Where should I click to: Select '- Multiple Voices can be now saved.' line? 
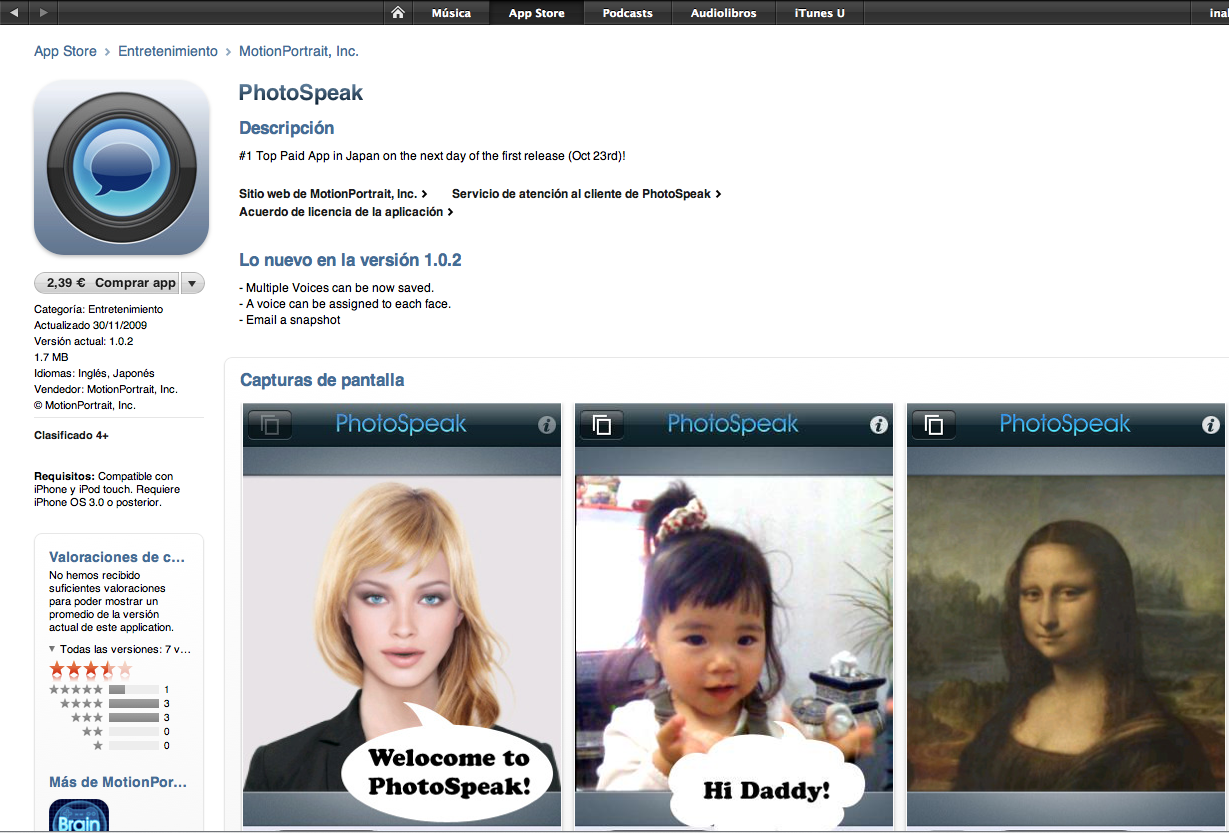pos(337,288)
